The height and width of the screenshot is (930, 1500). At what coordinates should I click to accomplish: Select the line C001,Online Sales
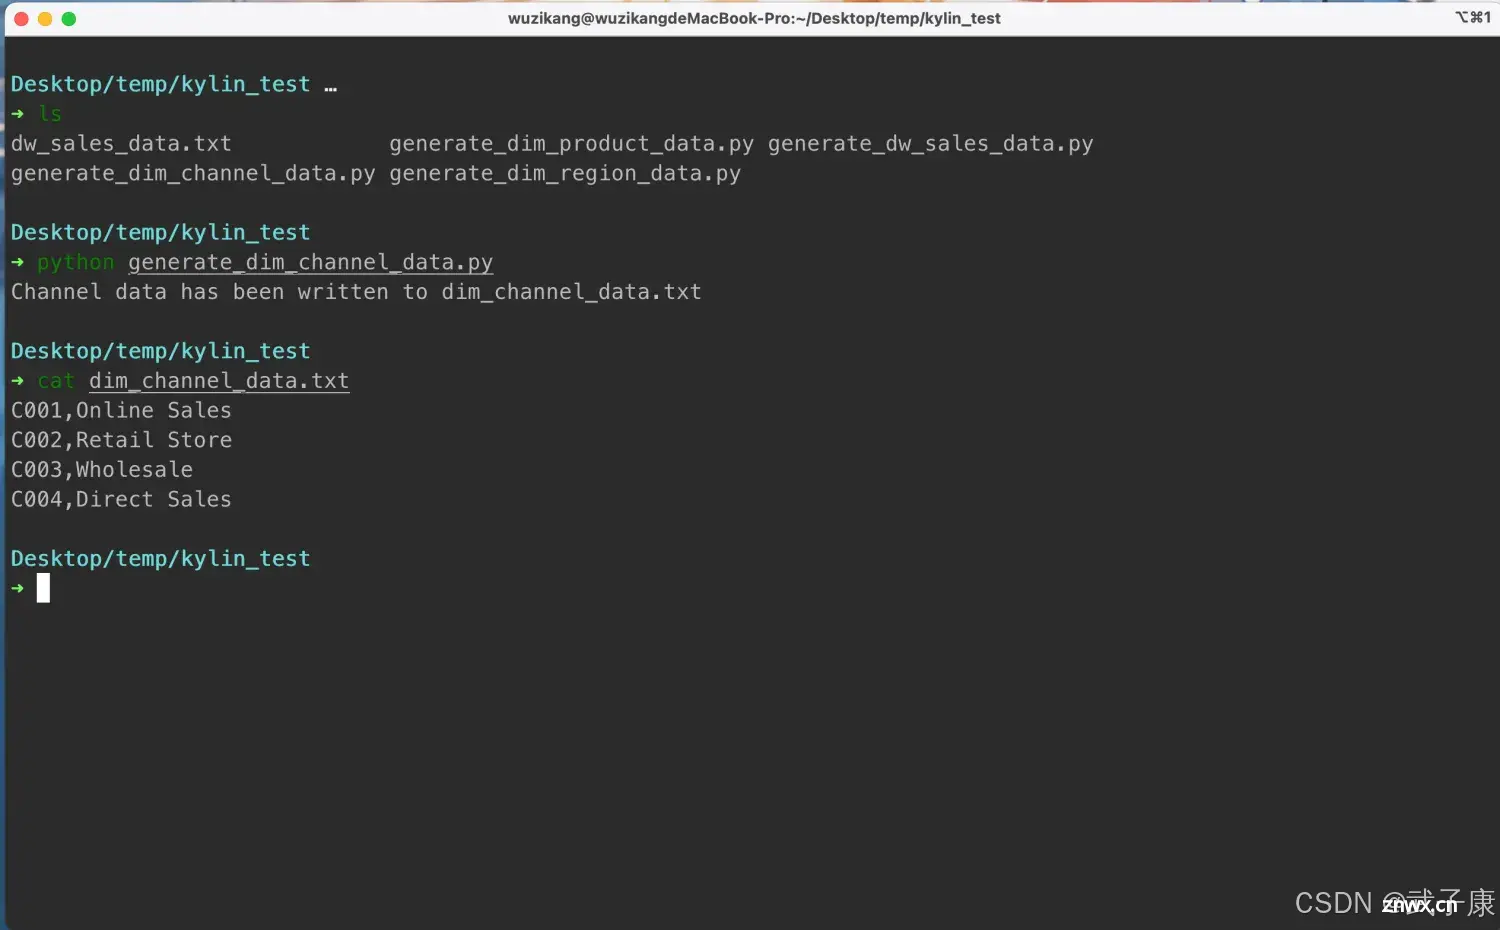[x=121, y=411]
